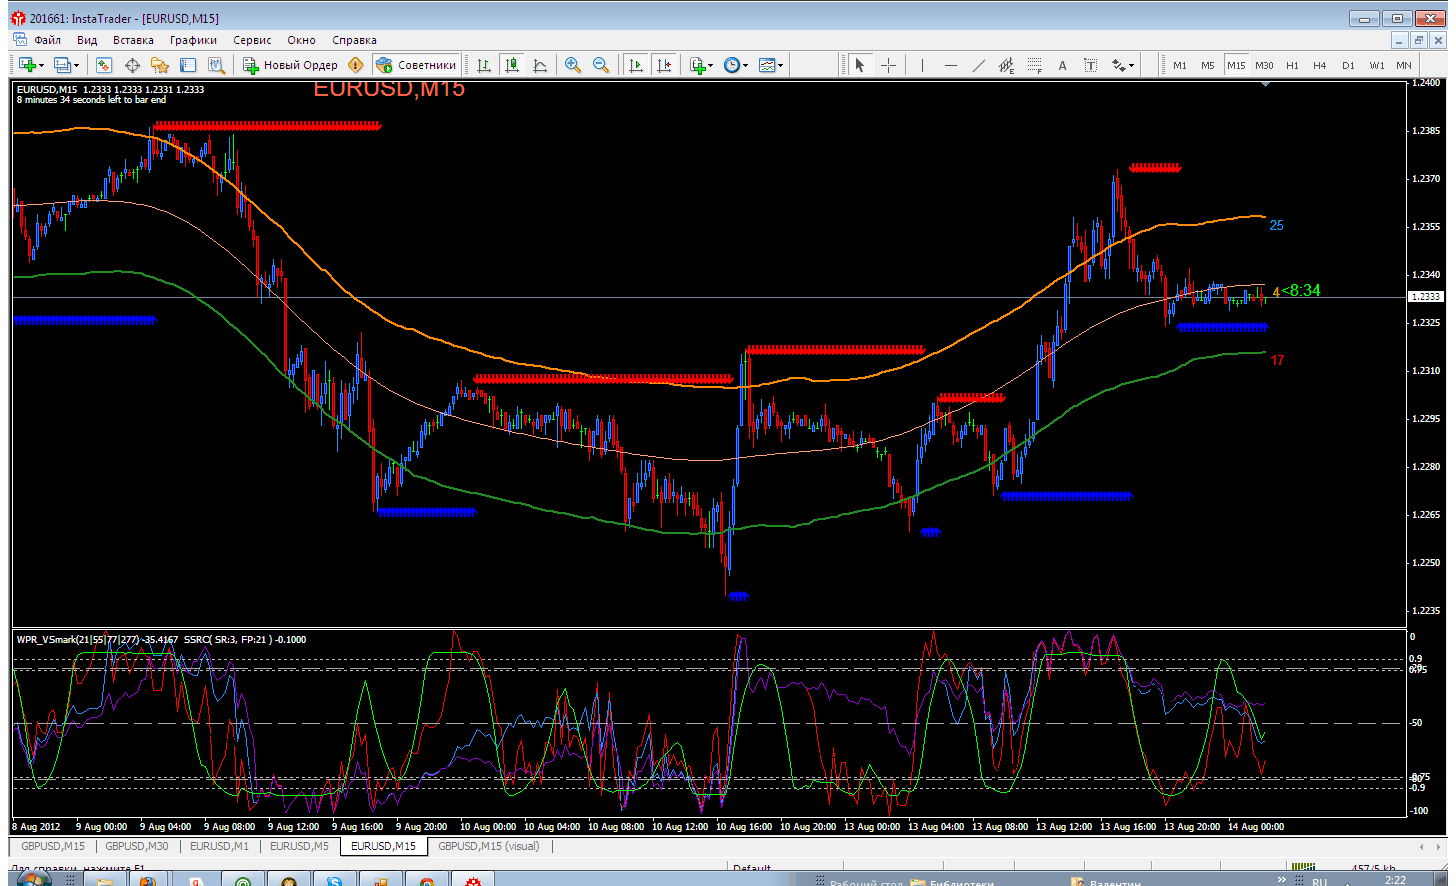This screenshot has width=1456, height=886.
Task: Open the Data Window crosshair-circle icon
Action: coord(132,65)
